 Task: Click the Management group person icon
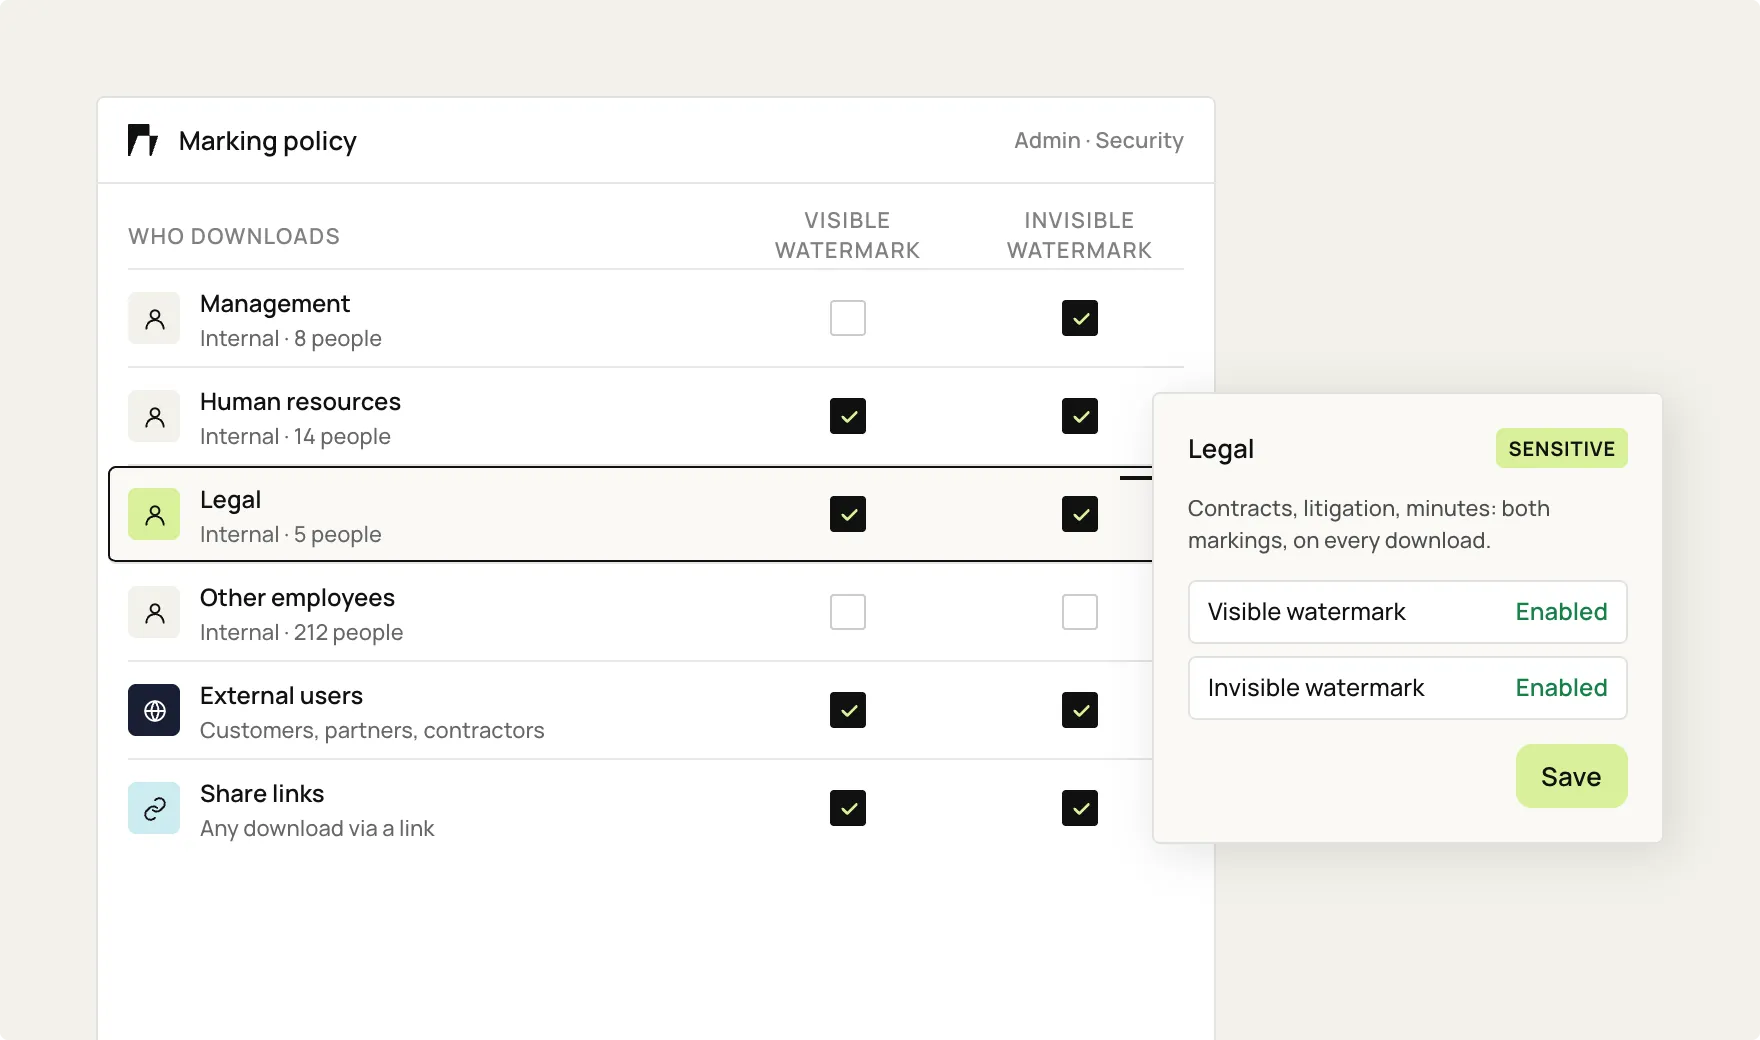154,318
